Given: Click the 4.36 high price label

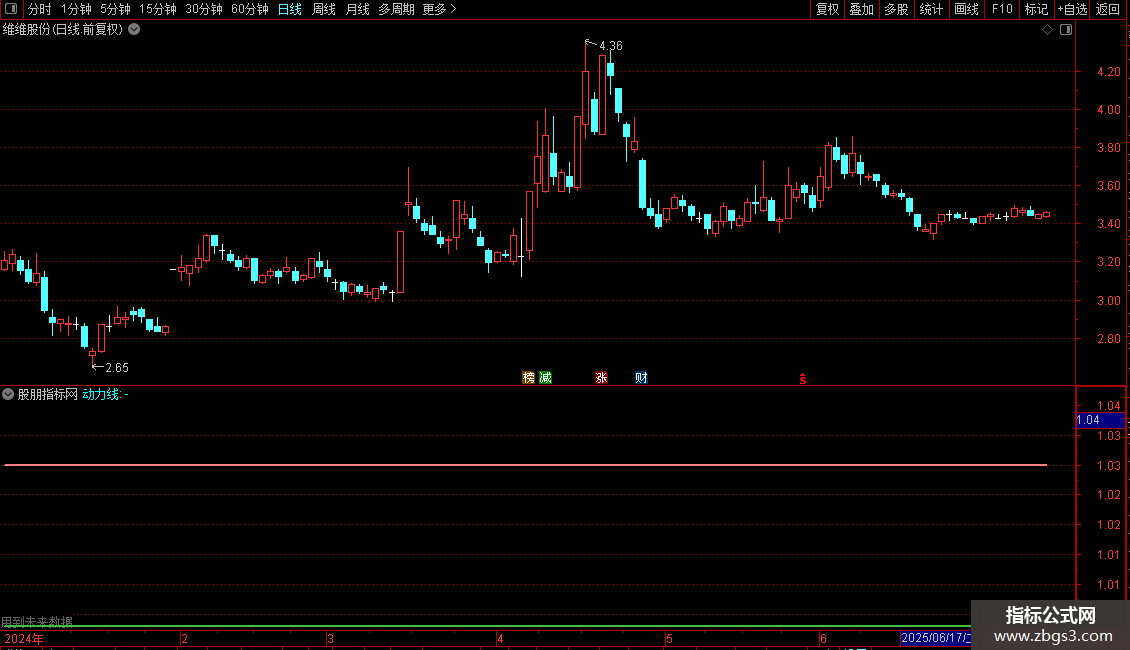Looking at the screenshot, I should [610, 45].
